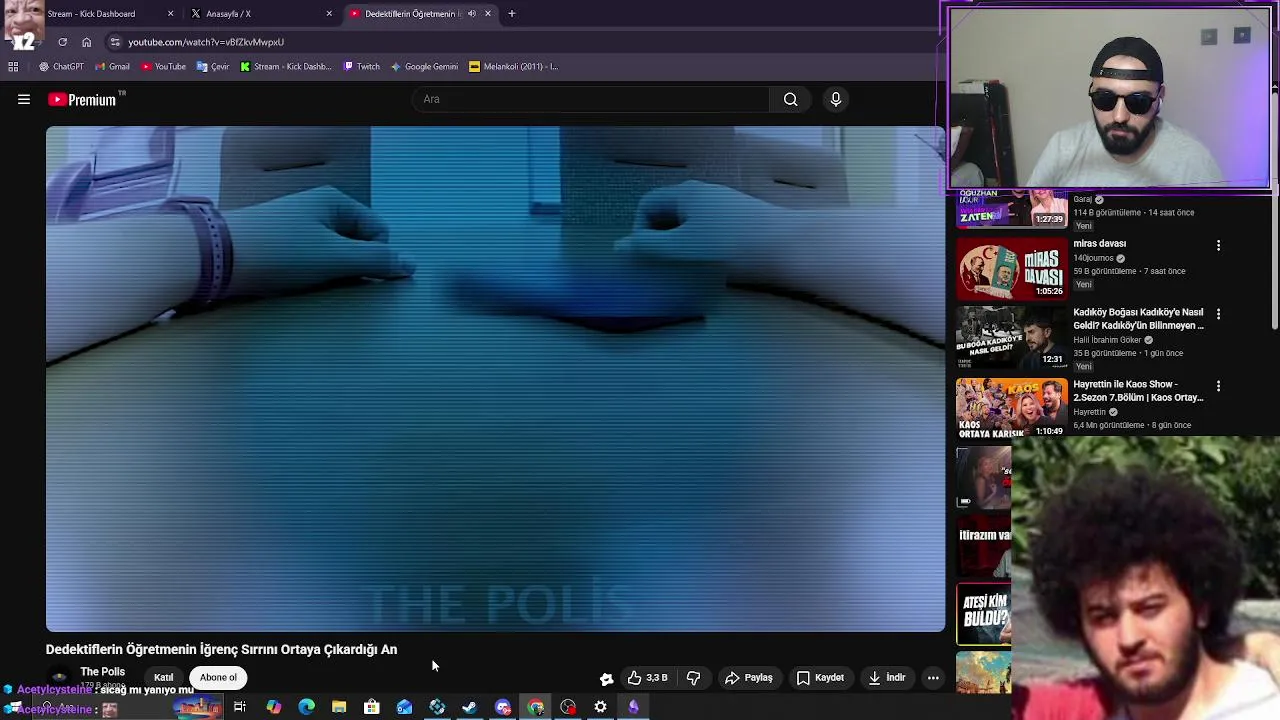Open Settings gear in the taskbar

600,707
